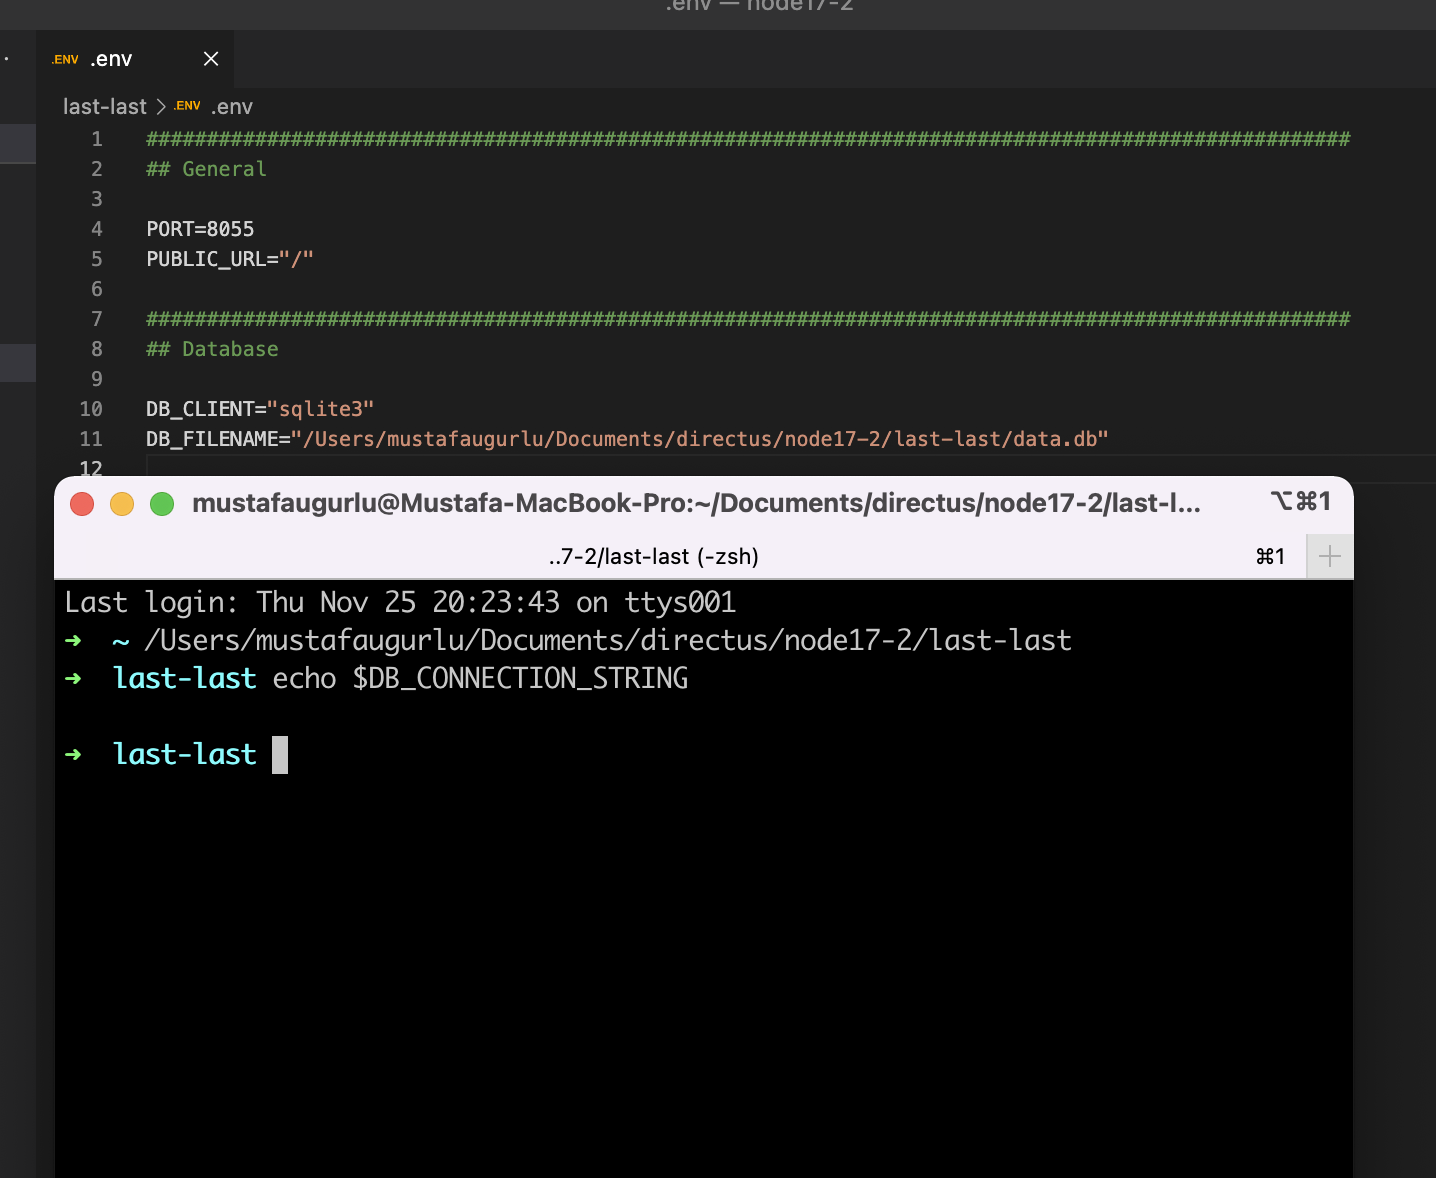Select the .env editor tab

(135, 59)
